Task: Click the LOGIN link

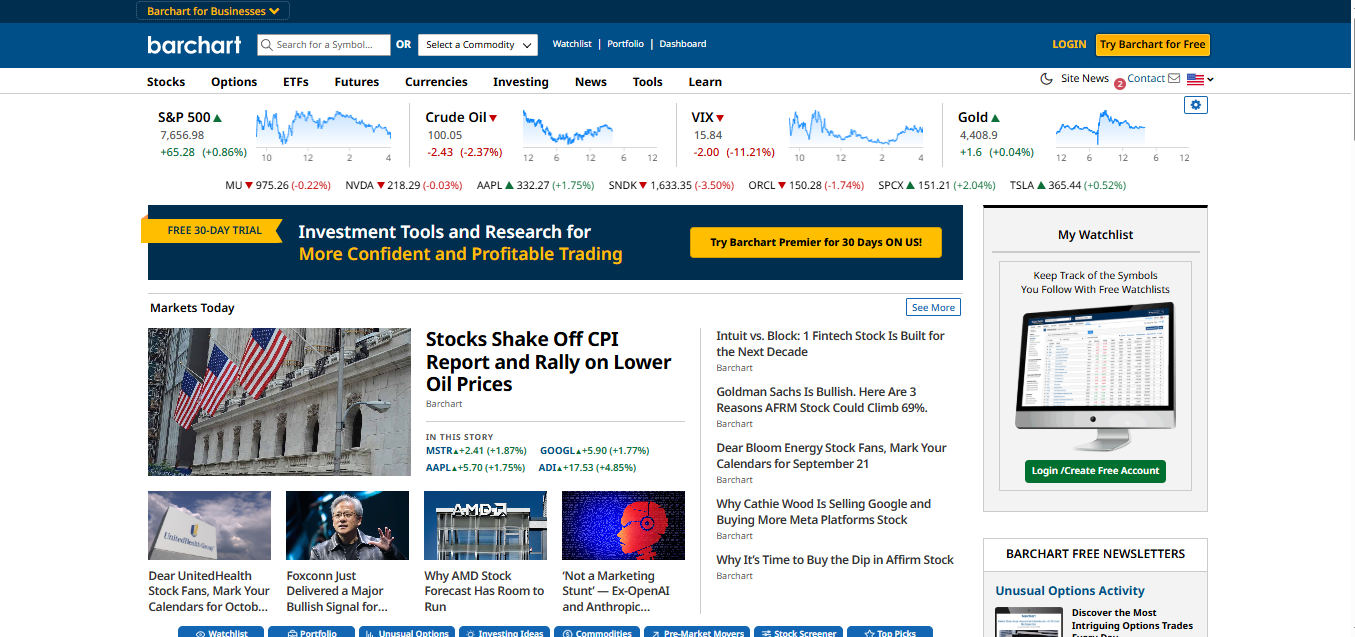Action: point(1069,45)
